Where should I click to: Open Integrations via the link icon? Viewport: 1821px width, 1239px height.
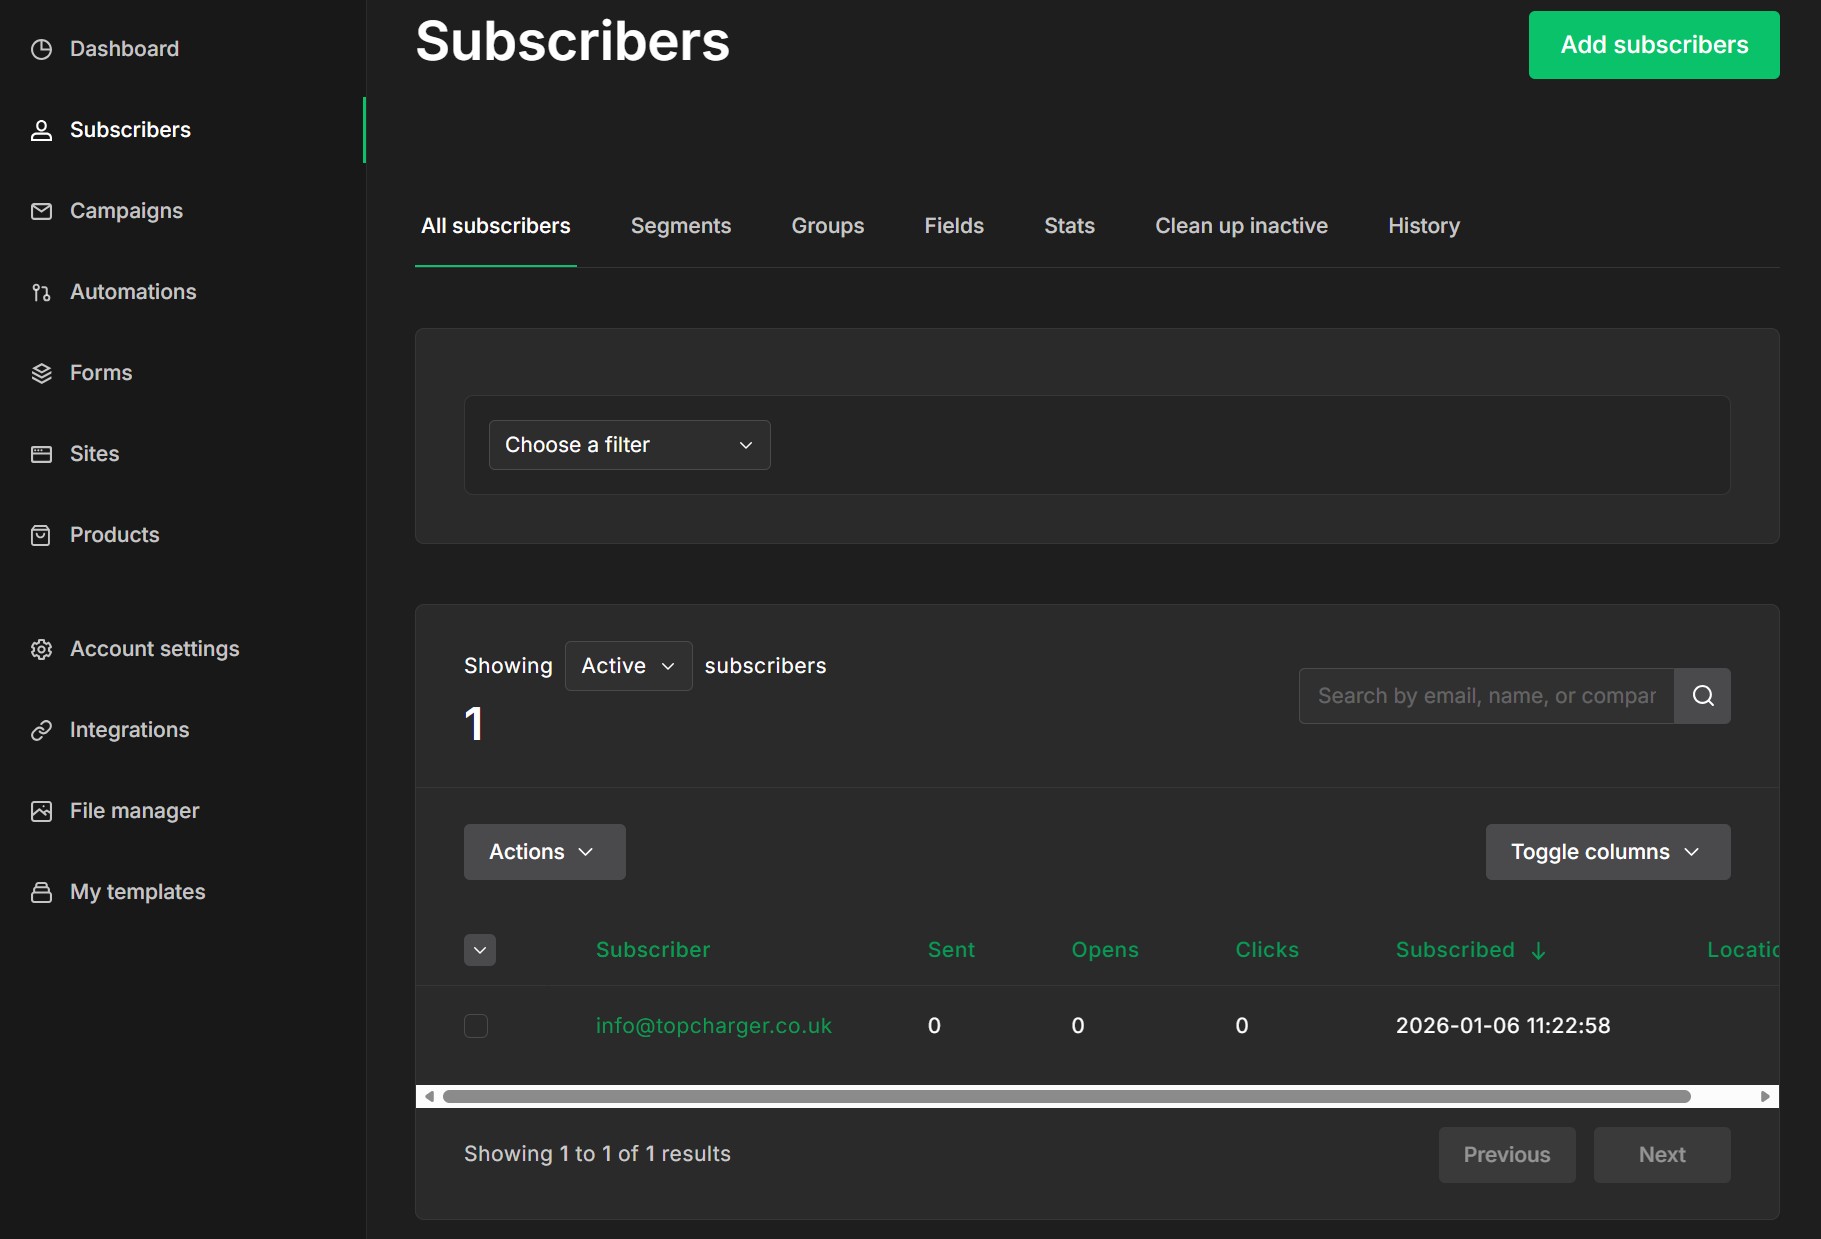pos(42,730)
